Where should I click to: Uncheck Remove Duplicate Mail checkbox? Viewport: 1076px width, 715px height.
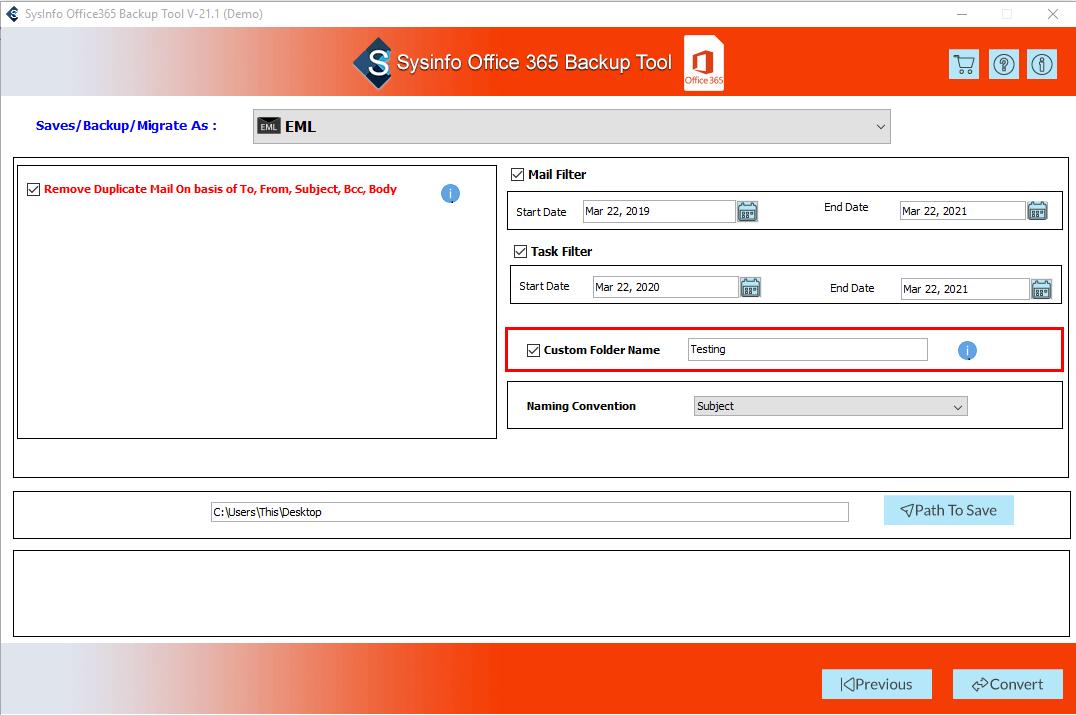coord(34,189)
